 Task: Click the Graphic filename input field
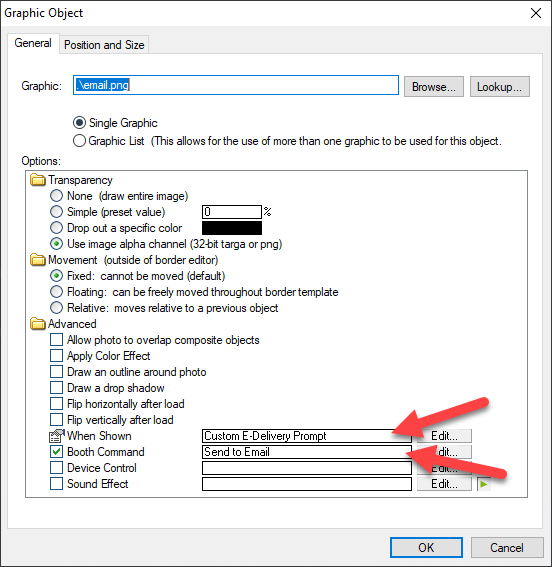point(236,85)
